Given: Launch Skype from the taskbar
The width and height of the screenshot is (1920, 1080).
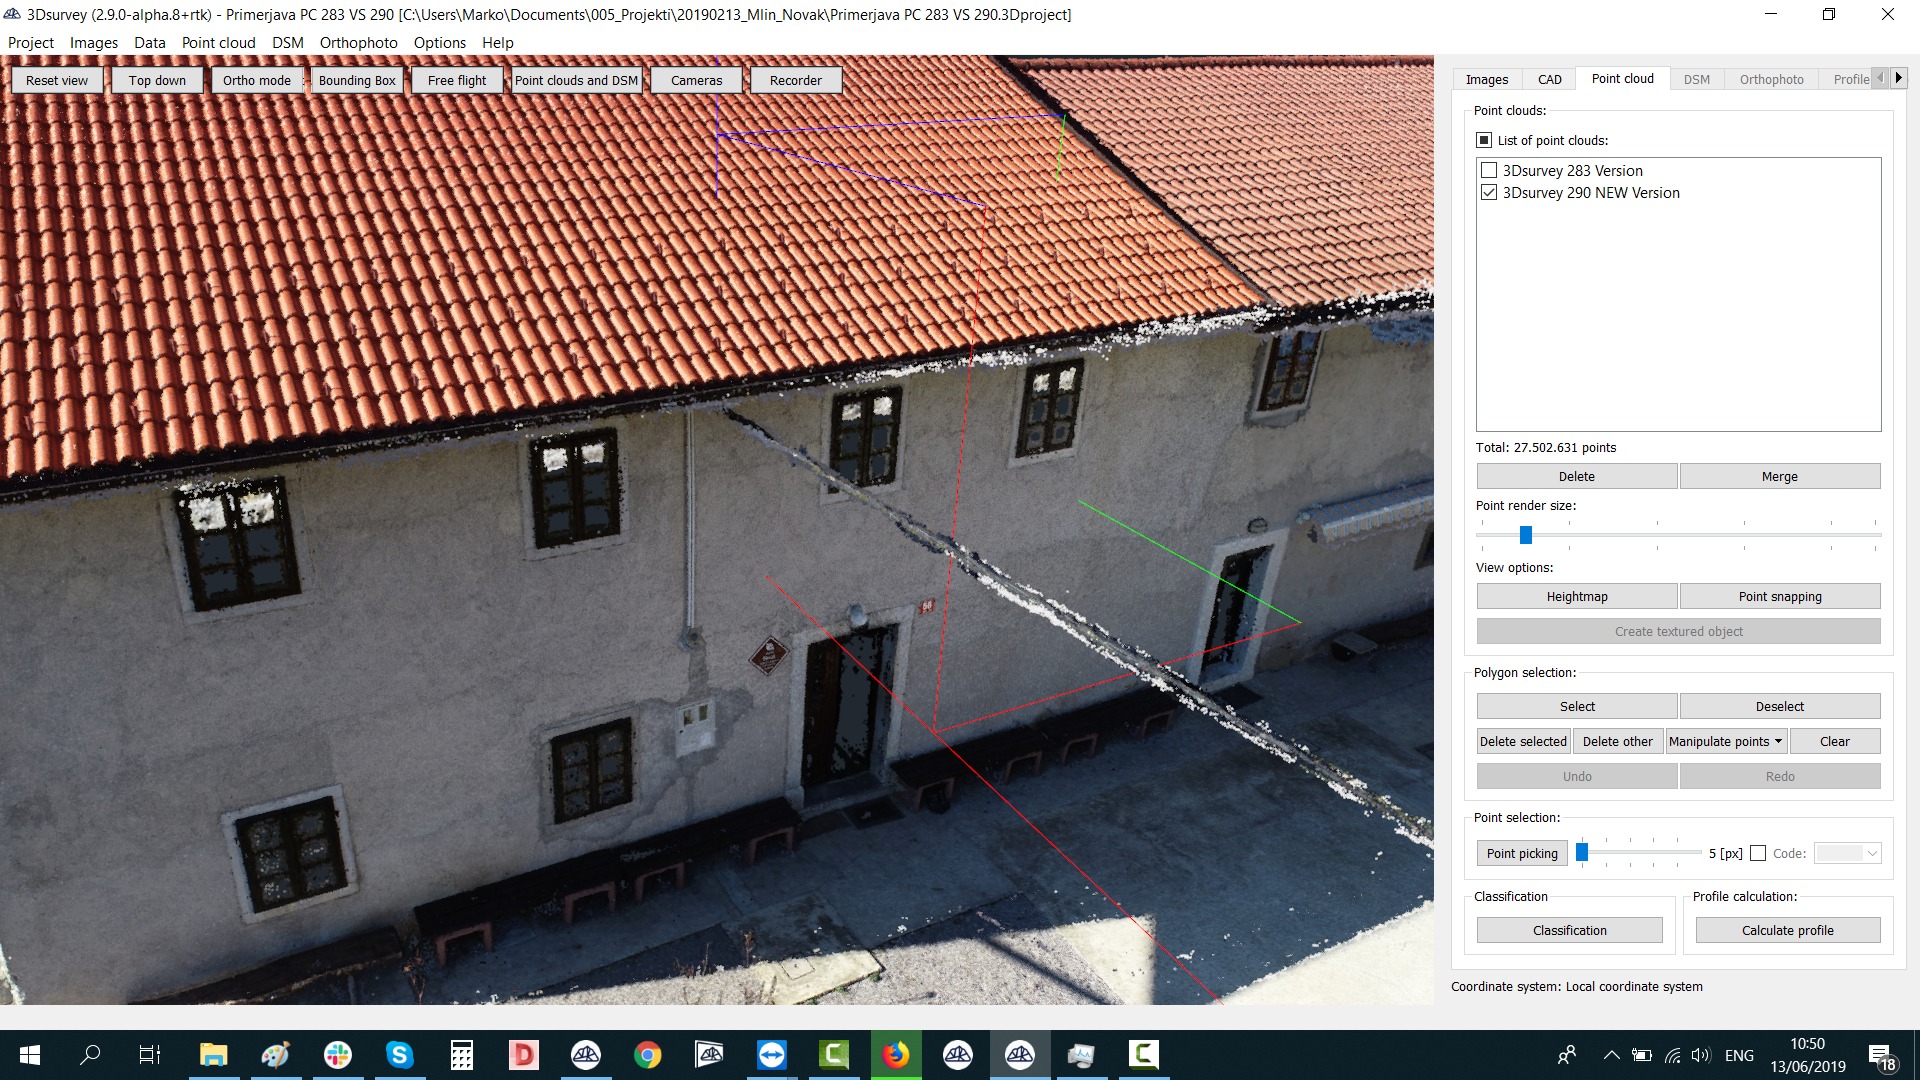Looking at the screenshot, I should tap(399, 1055).
